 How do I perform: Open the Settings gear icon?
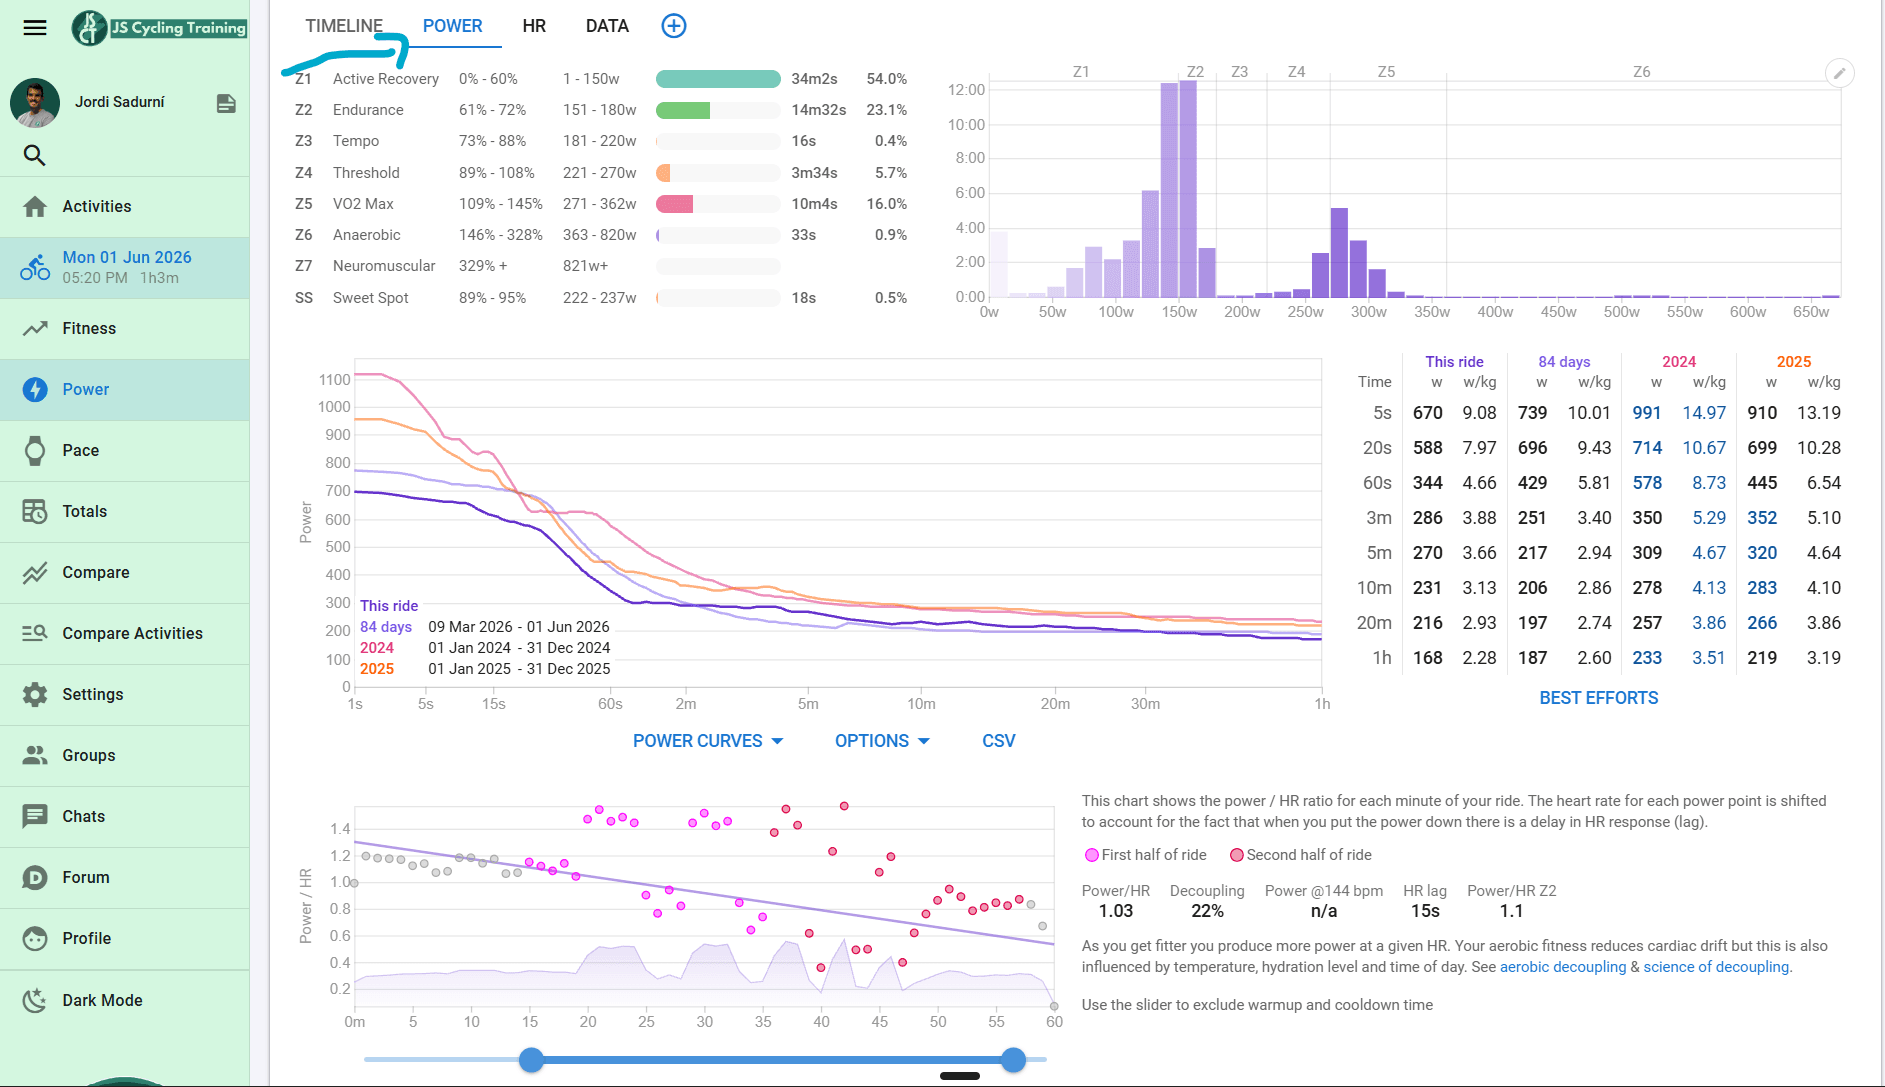35,694
